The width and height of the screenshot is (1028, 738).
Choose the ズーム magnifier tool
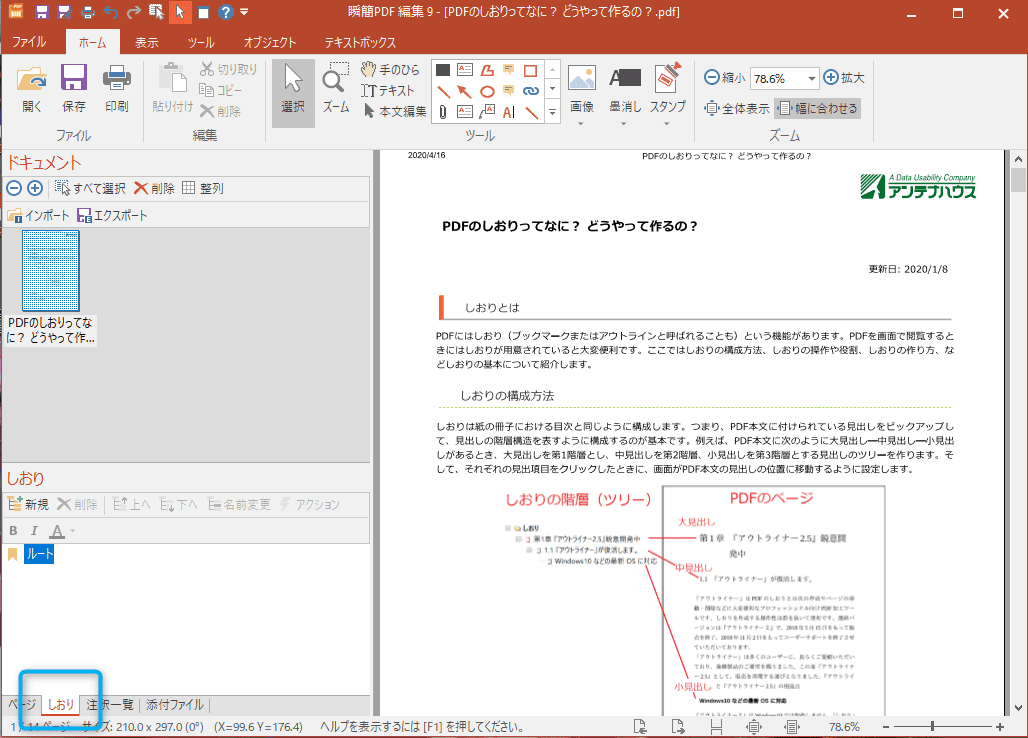tap(335, 86)
